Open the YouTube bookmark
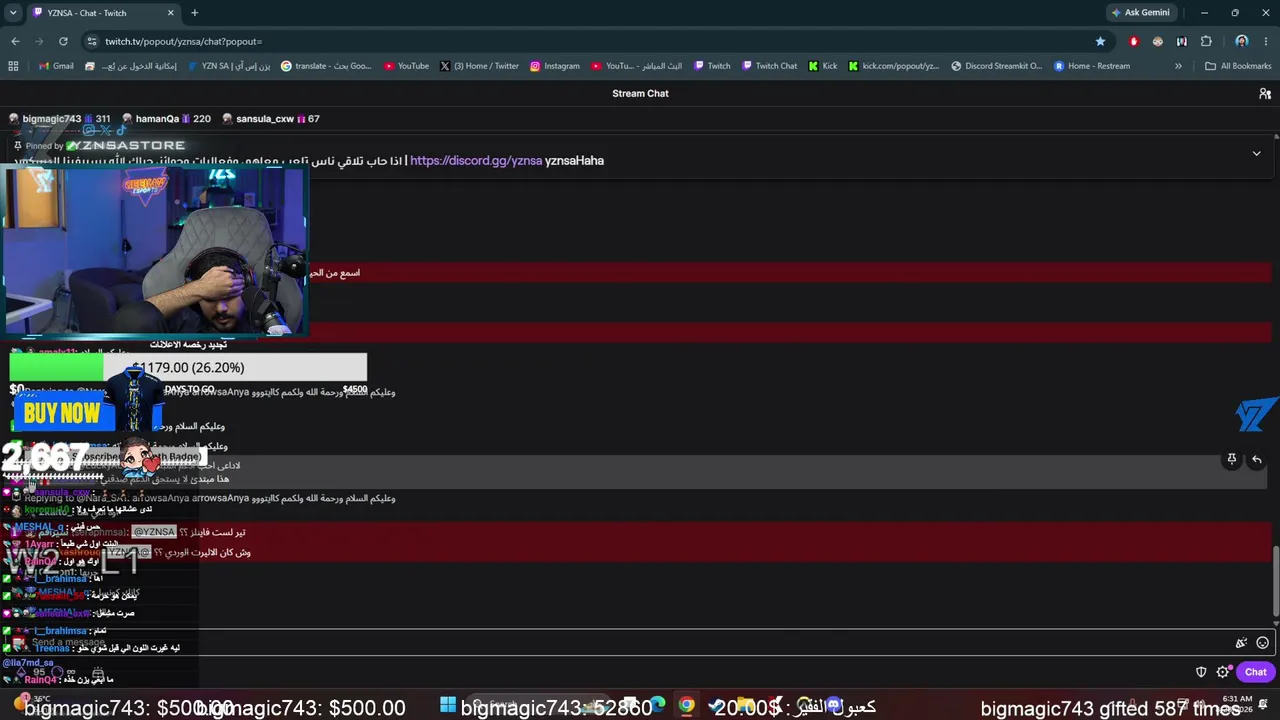1280x720 pixels. pyautogui.click(x=406, y=66)
